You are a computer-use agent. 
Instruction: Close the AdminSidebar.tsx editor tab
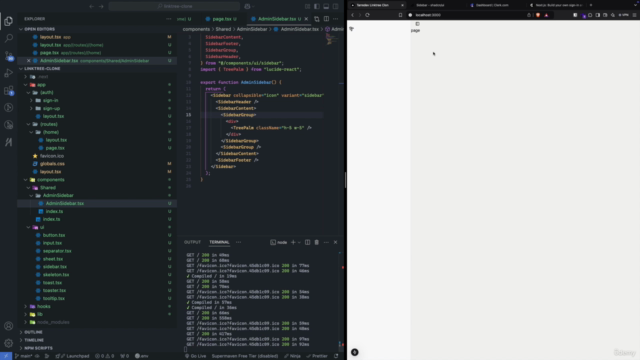click(306, 19)
